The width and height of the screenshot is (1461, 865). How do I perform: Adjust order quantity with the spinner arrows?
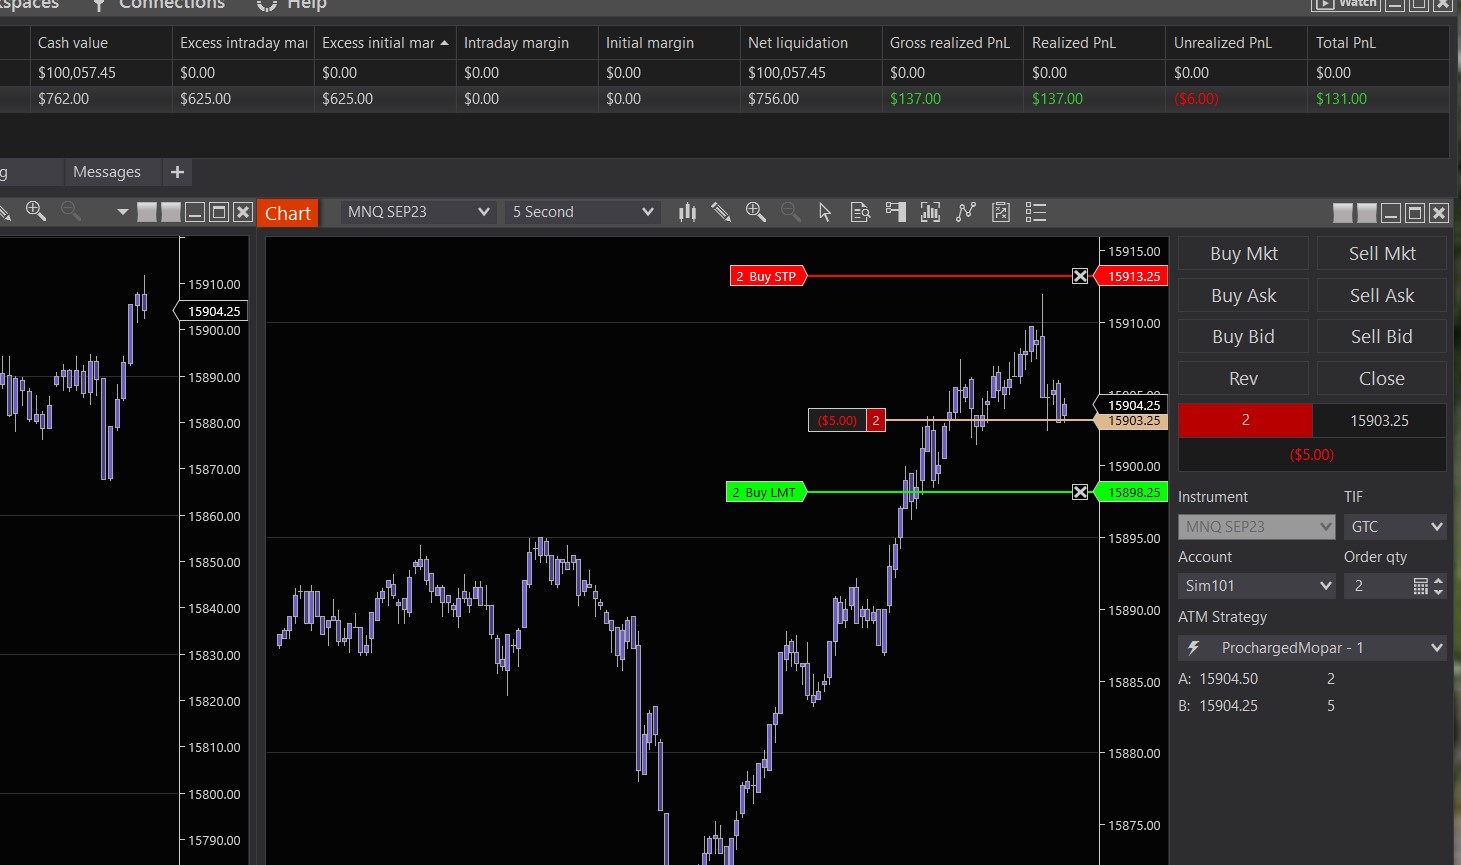click(x=1438, y=586)
